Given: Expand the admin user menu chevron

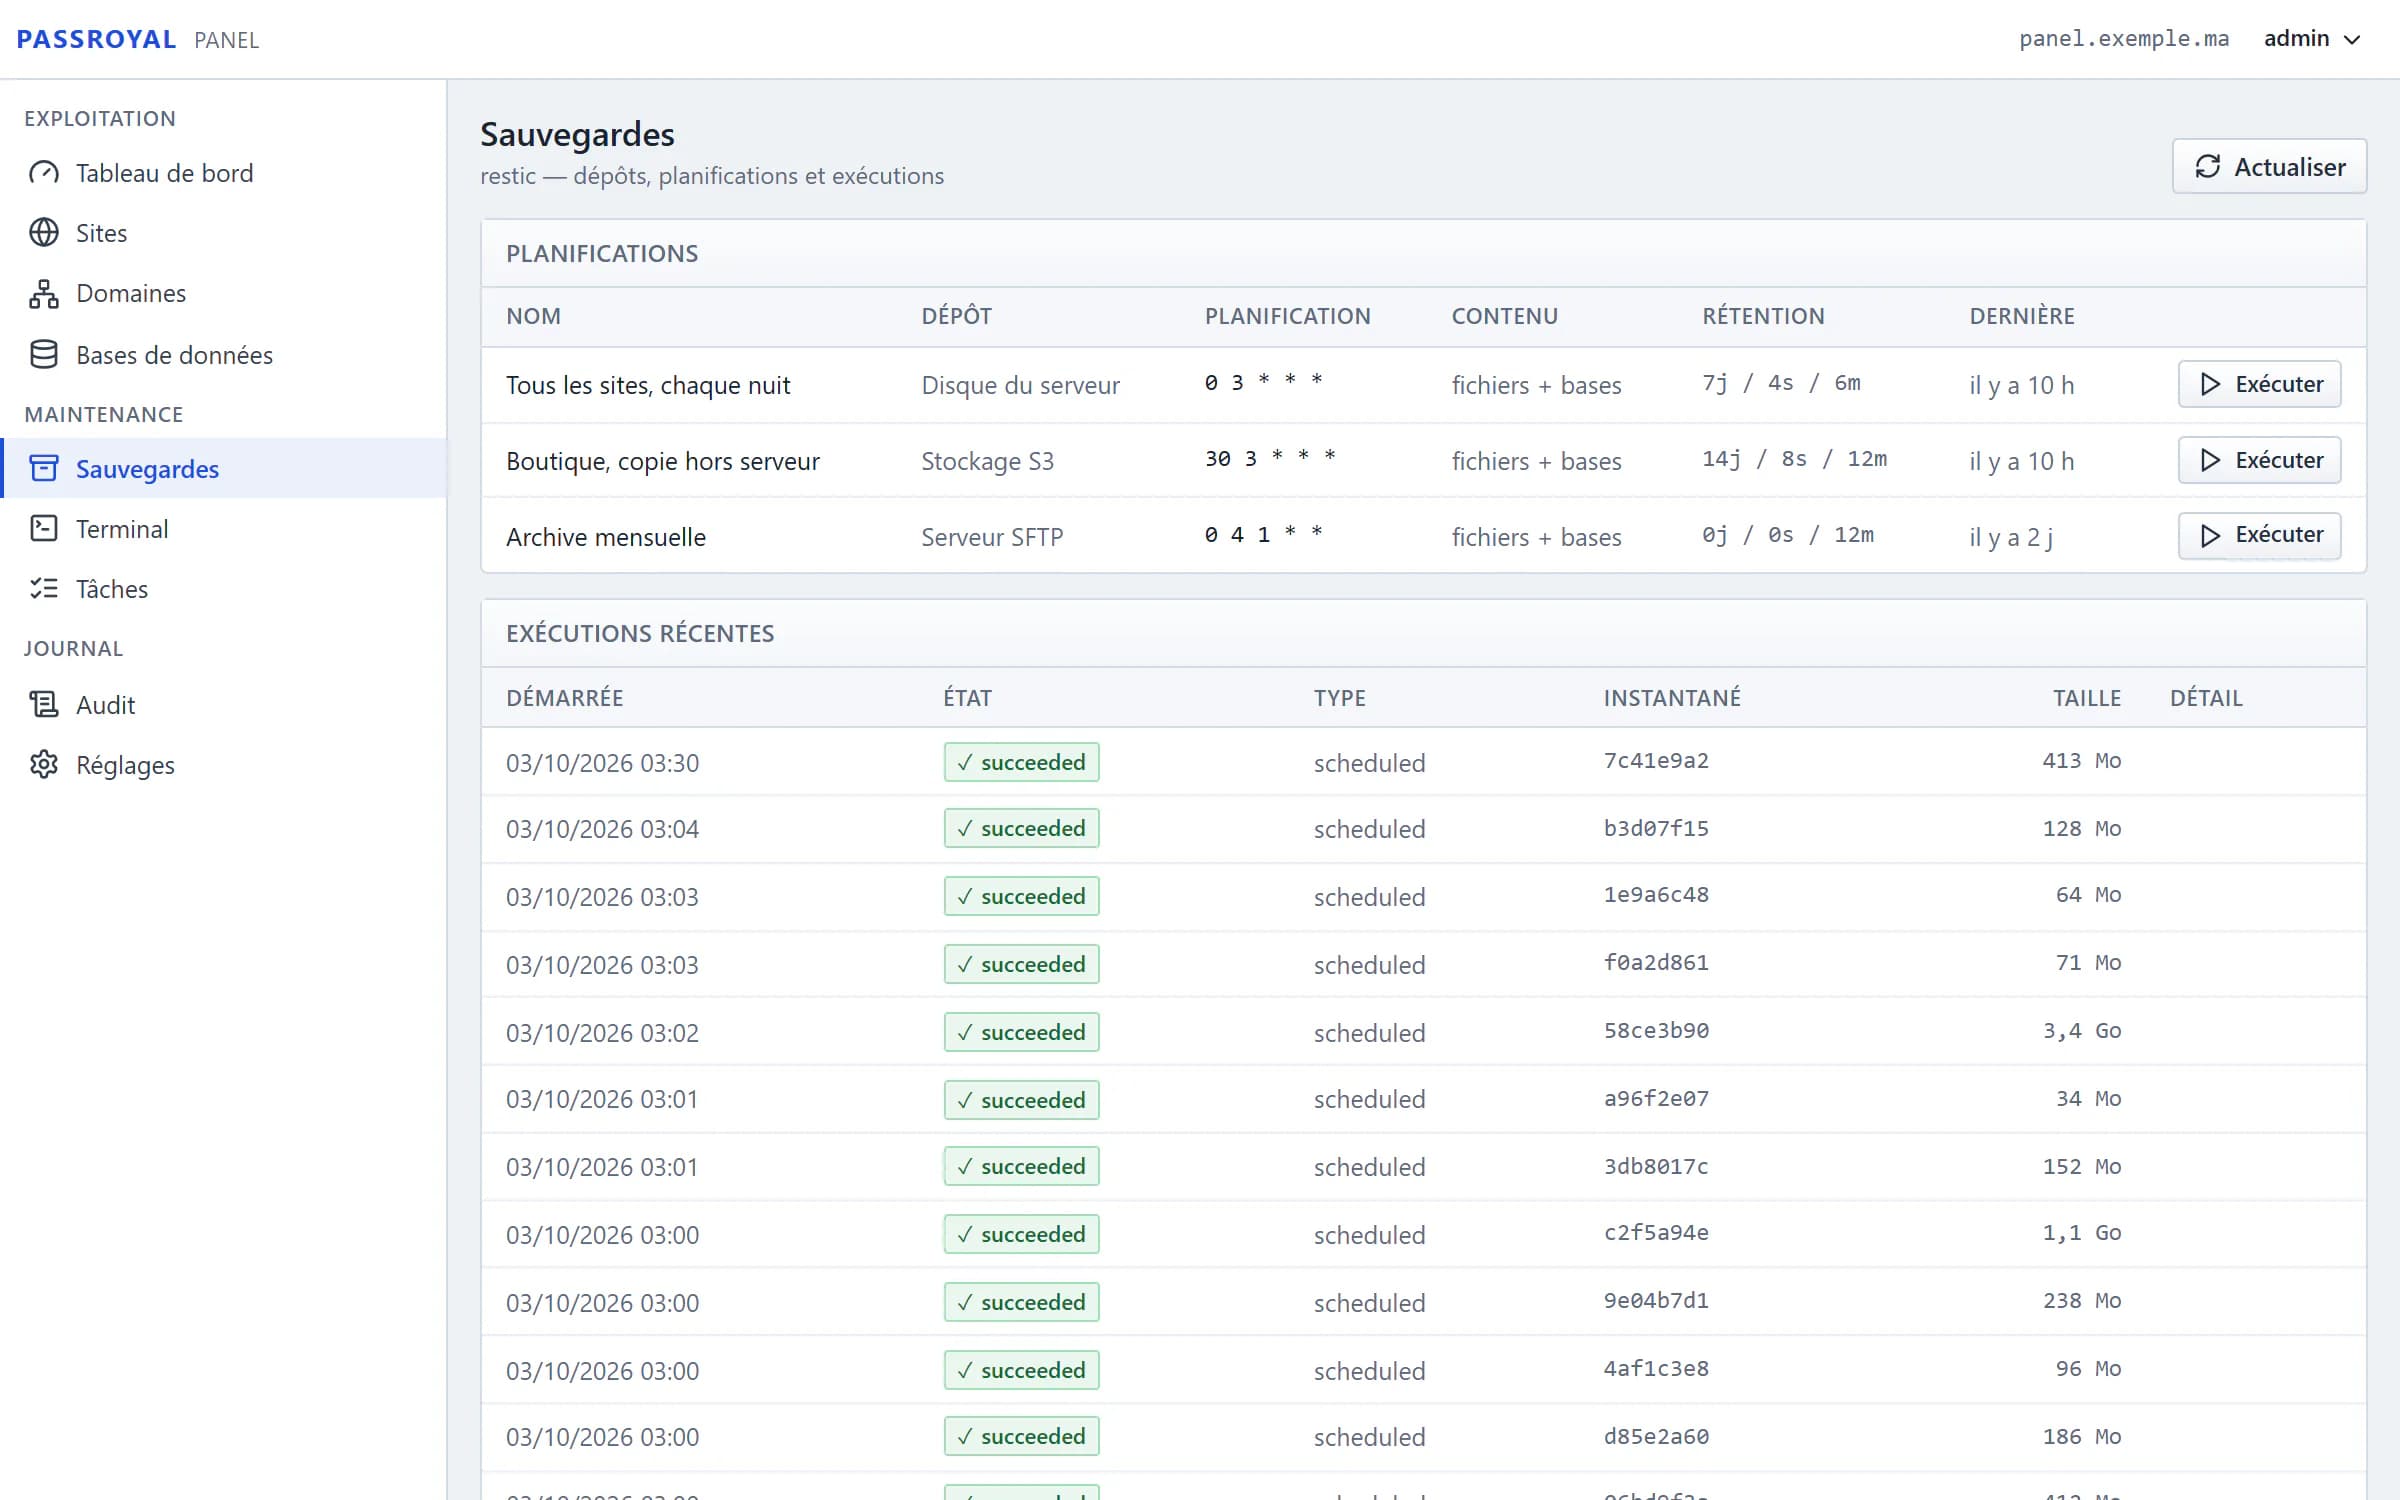Looking at the screenshot, I should pos(2352,40).
